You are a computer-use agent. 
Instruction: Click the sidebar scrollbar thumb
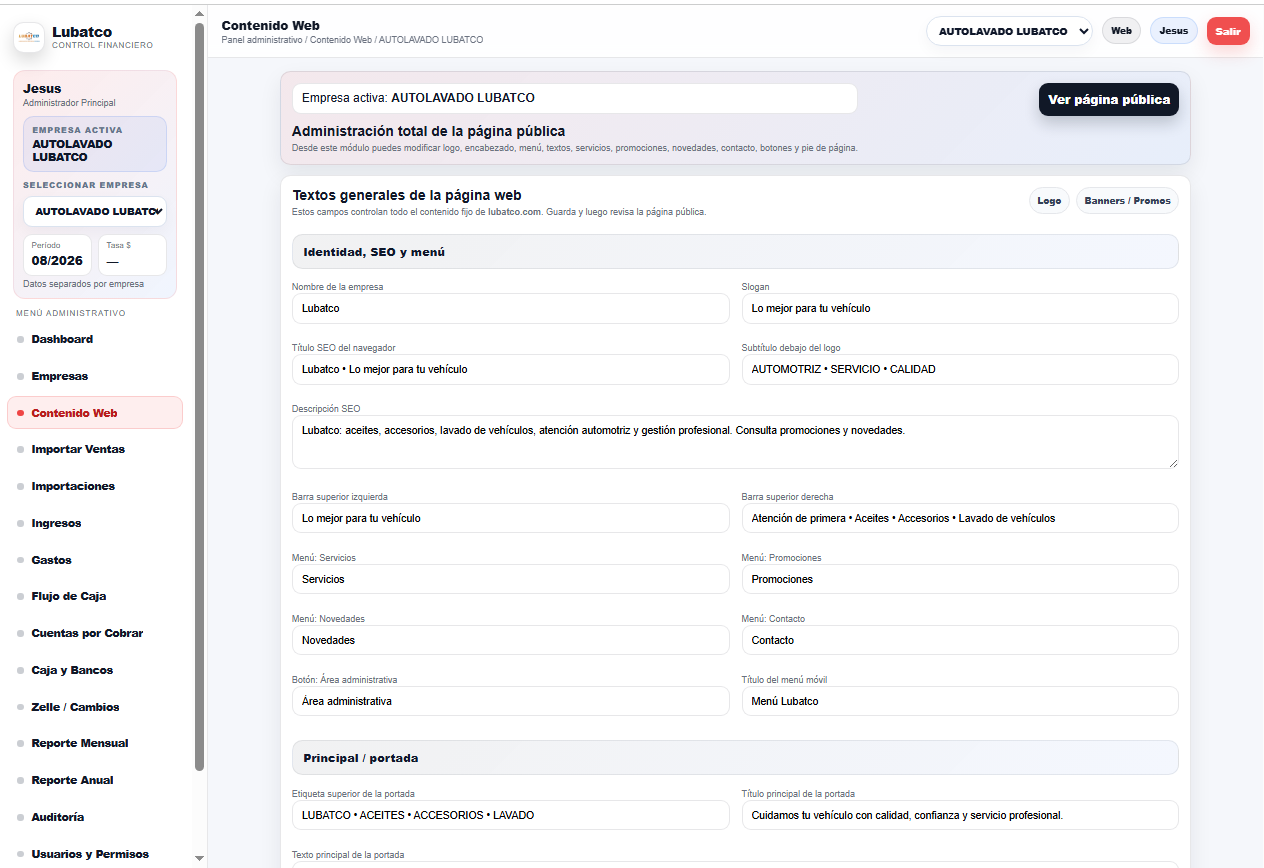pyautogui.click(x=199, y=395)
